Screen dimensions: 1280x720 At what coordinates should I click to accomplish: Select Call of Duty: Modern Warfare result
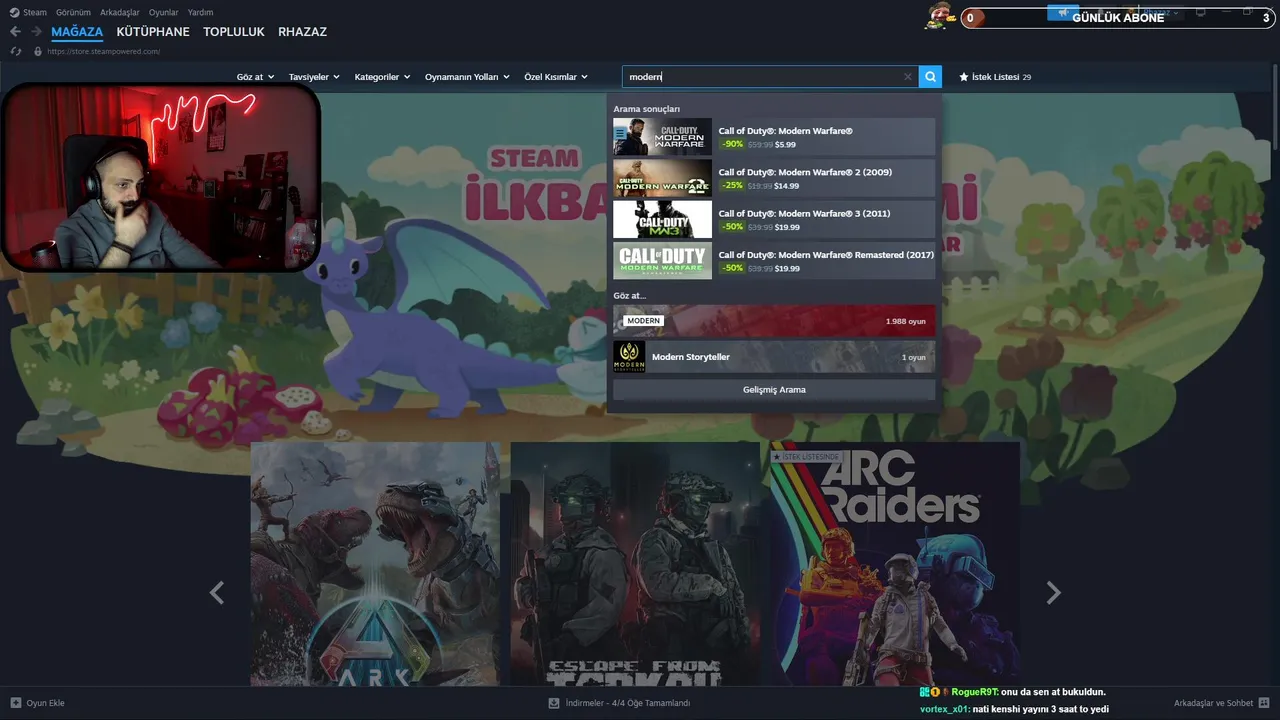774,137
